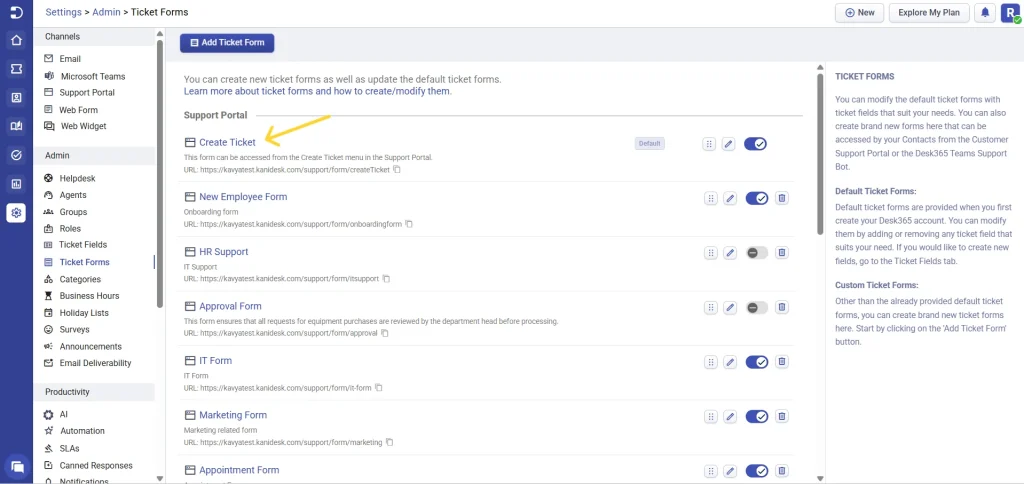Click the Create Ticket reorder grip handle
Image resolution: width=1024 pixels, height=484 pixels.
709,144
